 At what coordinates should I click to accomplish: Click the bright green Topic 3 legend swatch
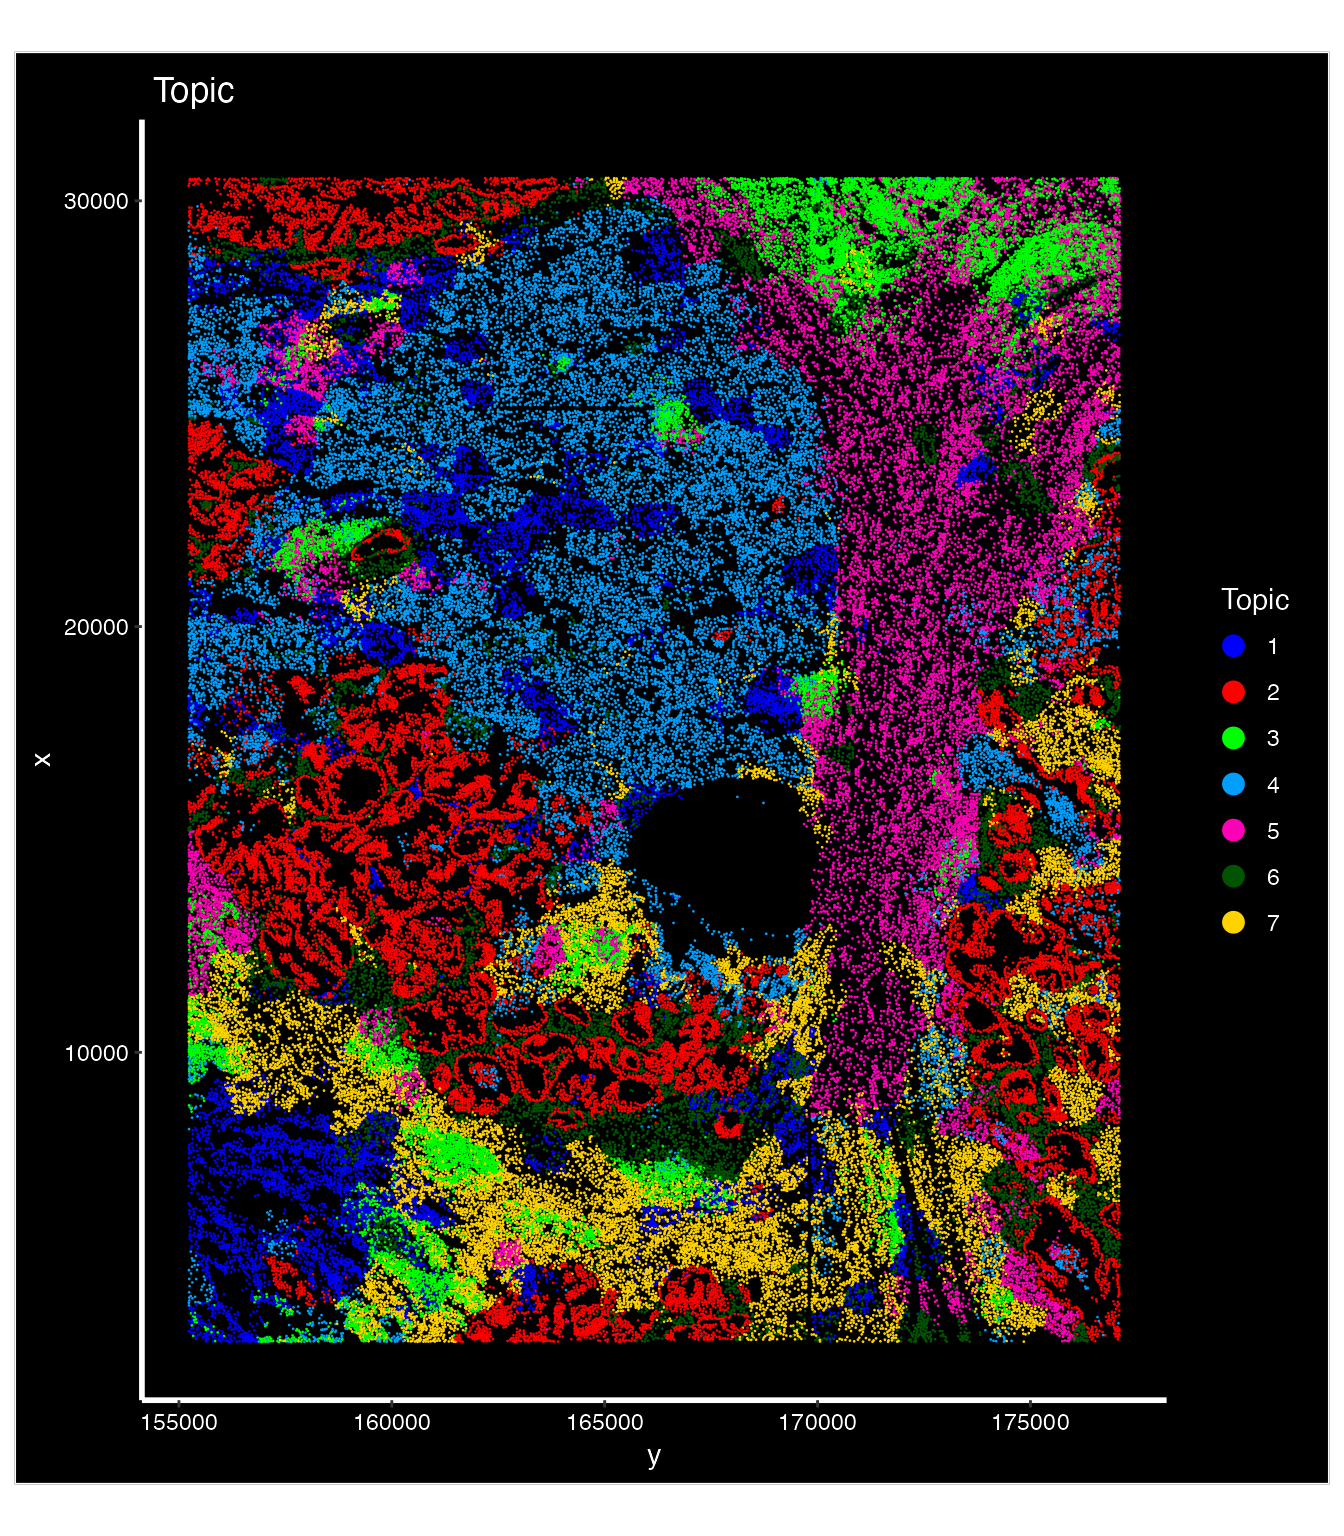[1233, 738]
